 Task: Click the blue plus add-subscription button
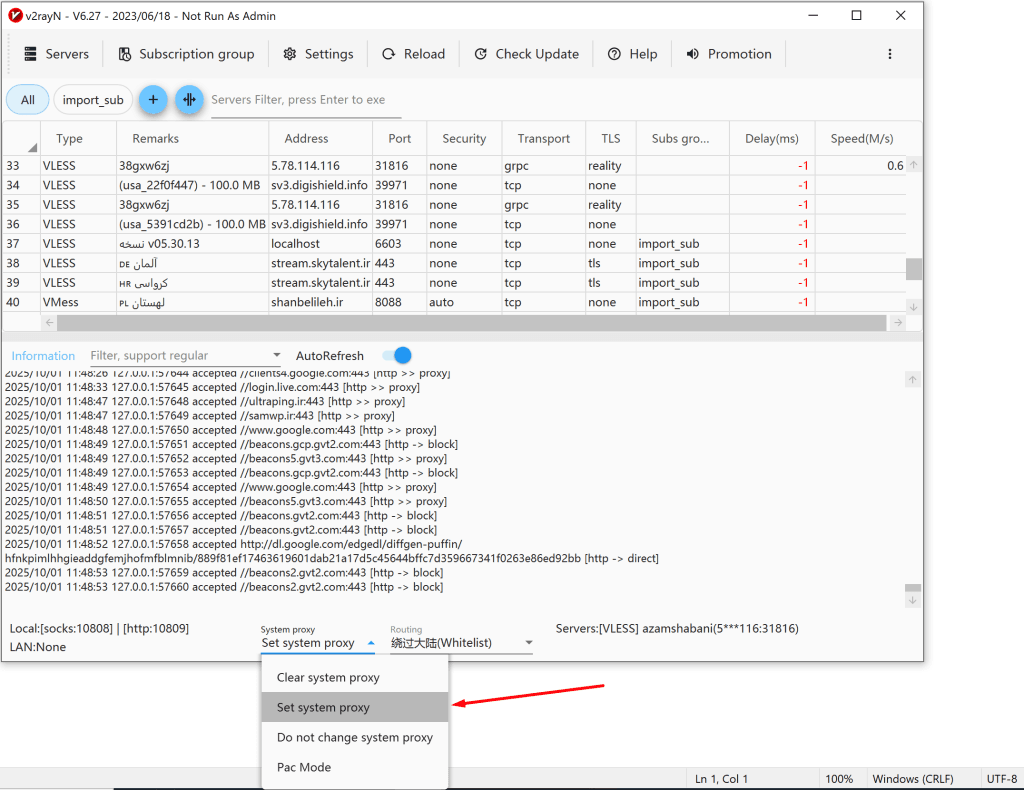coord(153,100)
